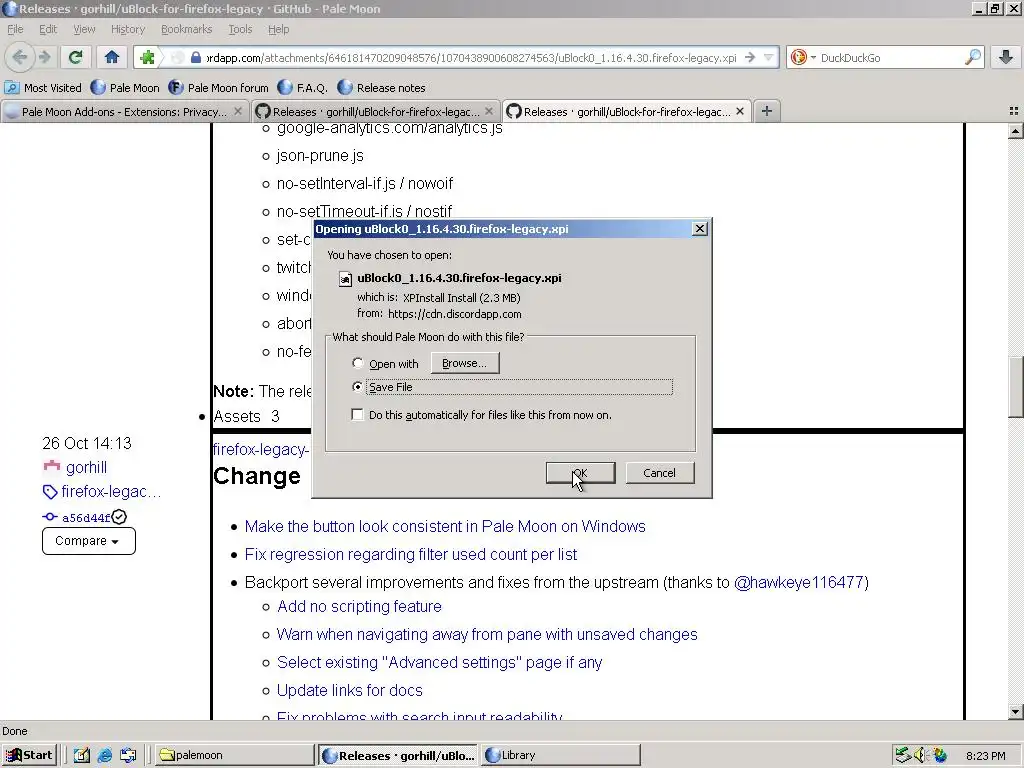Open the File menu
This screenshot has height=768, width=1024.
click(x=15, y=29)
